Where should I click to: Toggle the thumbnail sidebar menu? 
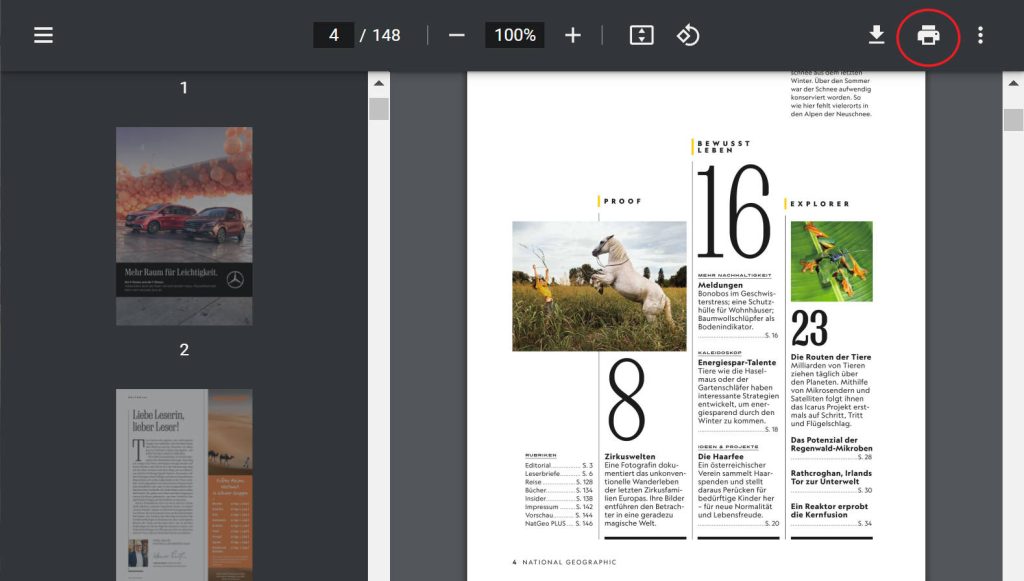[42, 34]
